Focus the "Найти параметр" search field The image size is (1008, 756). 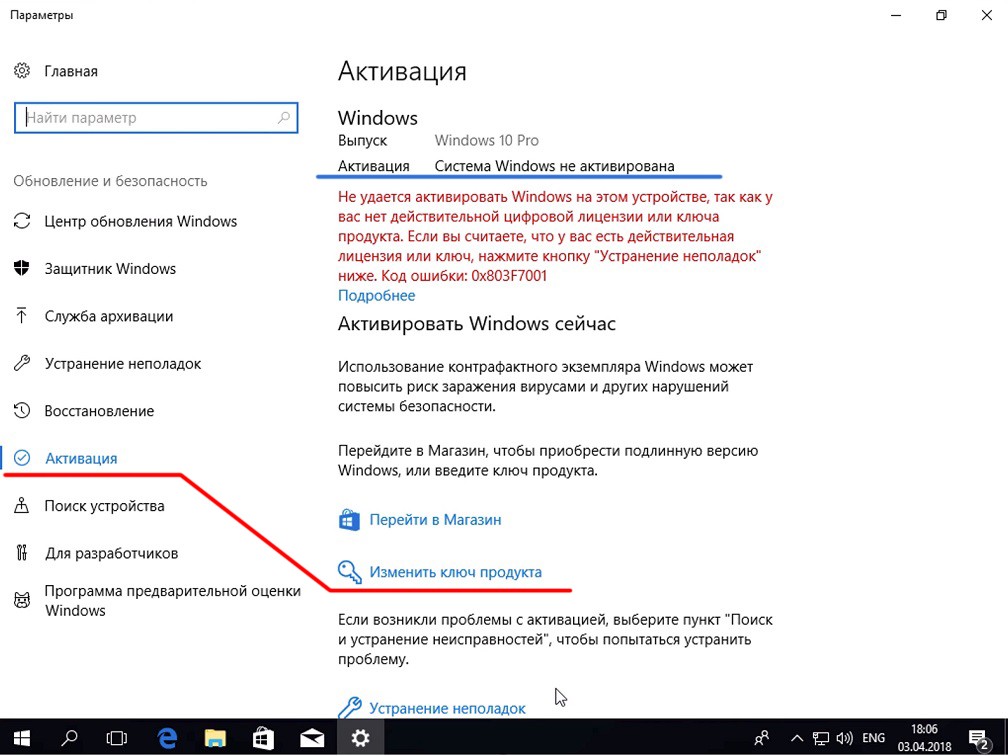[x=156, y=118]
